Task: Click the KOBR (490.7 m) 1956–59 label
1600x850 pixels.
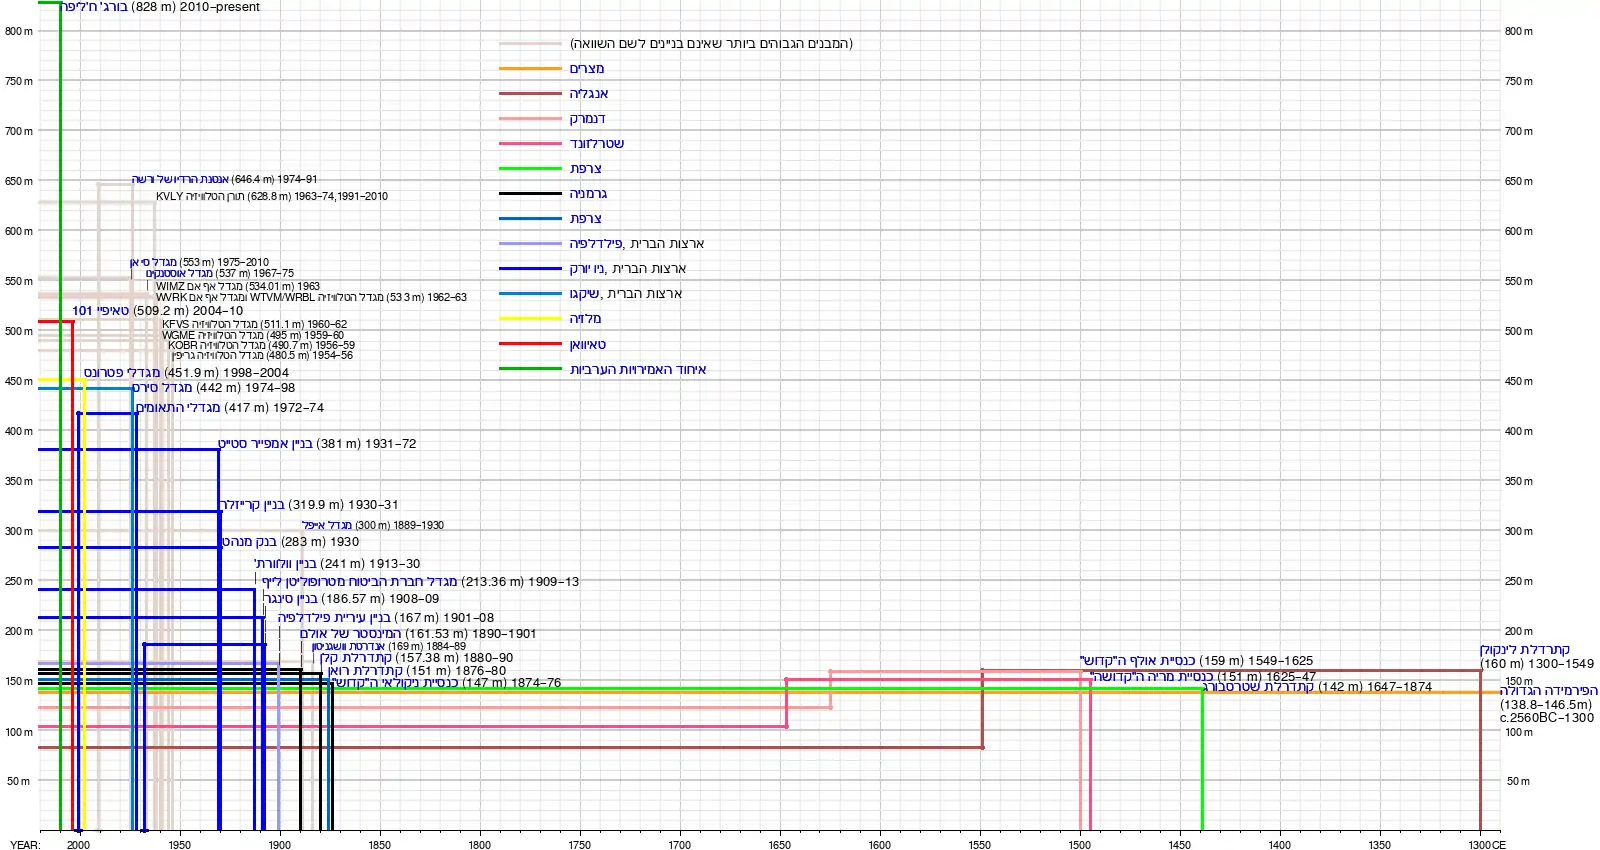Action: click(261, 345)
